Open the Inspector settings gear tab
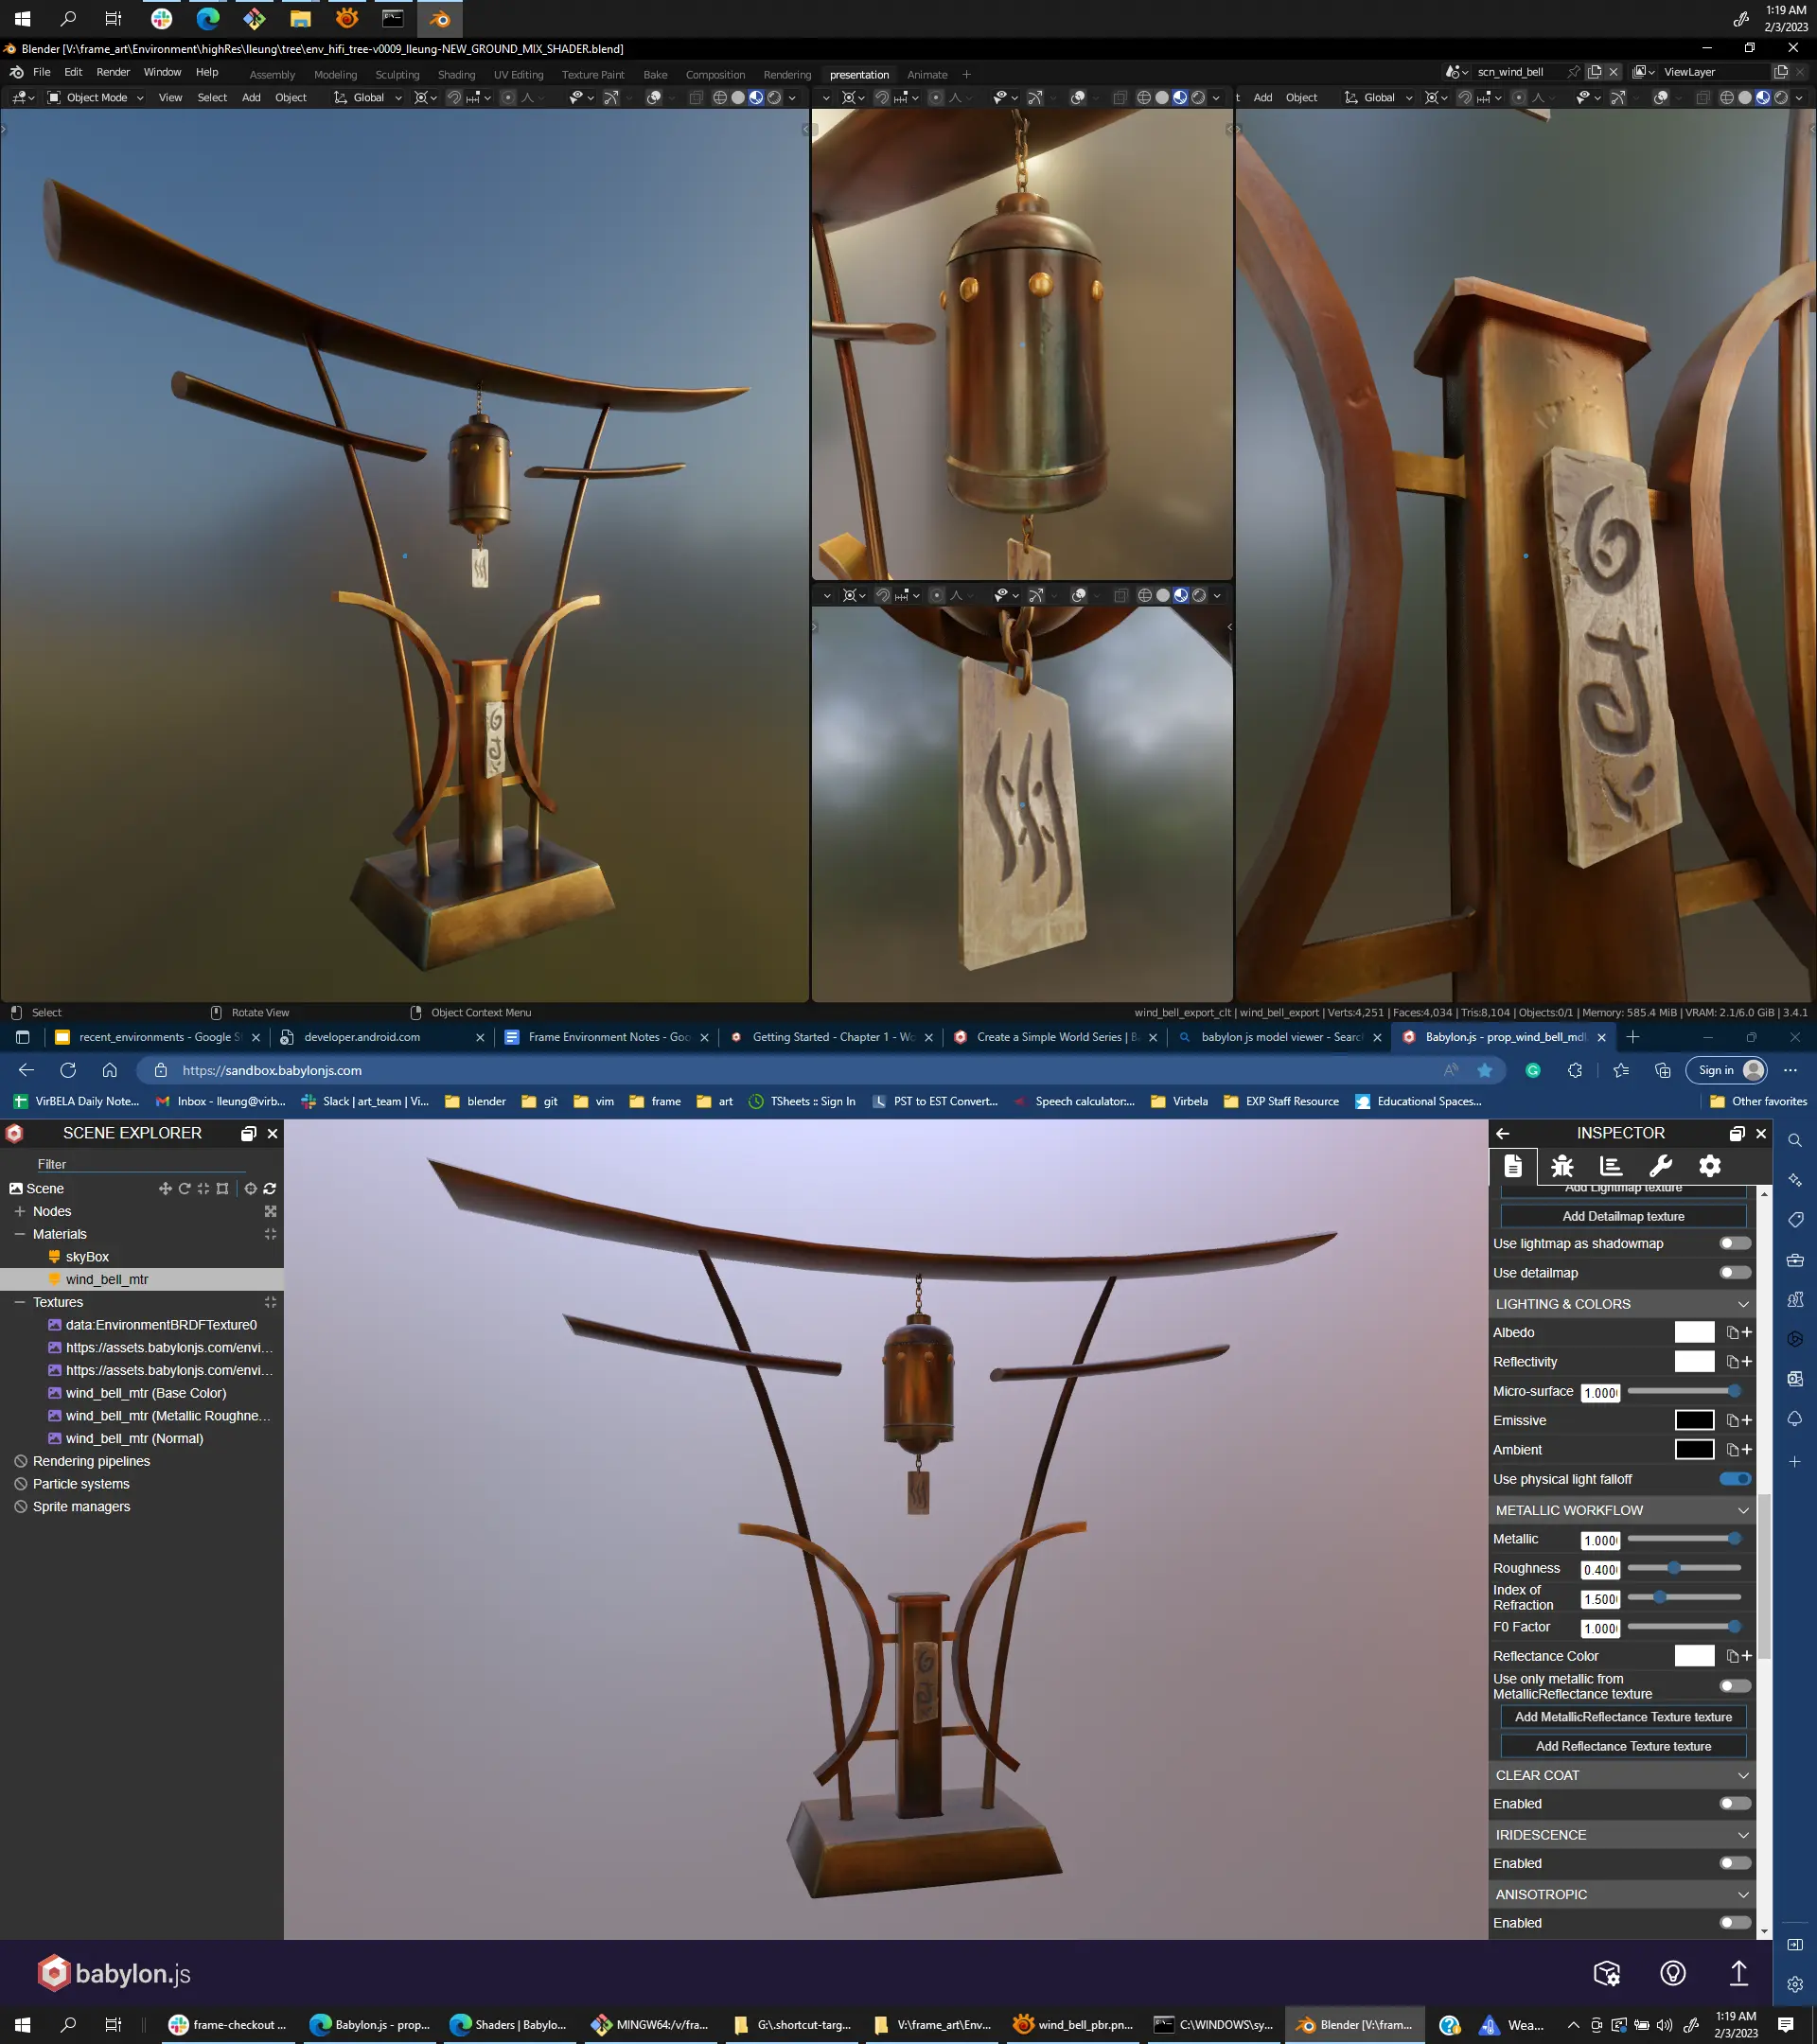The height and width of the screenshot is (2044, 1817). 1709,1166
